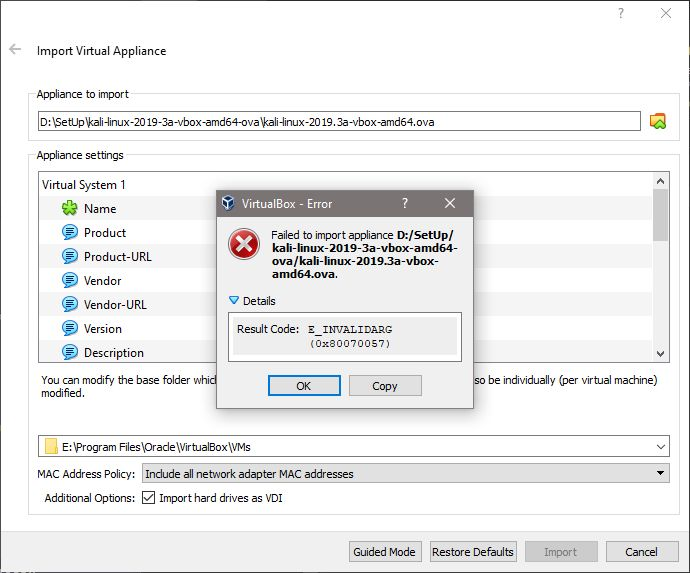Click the Product label in settings list
690x573 pixels.
(x=105, y=232)
